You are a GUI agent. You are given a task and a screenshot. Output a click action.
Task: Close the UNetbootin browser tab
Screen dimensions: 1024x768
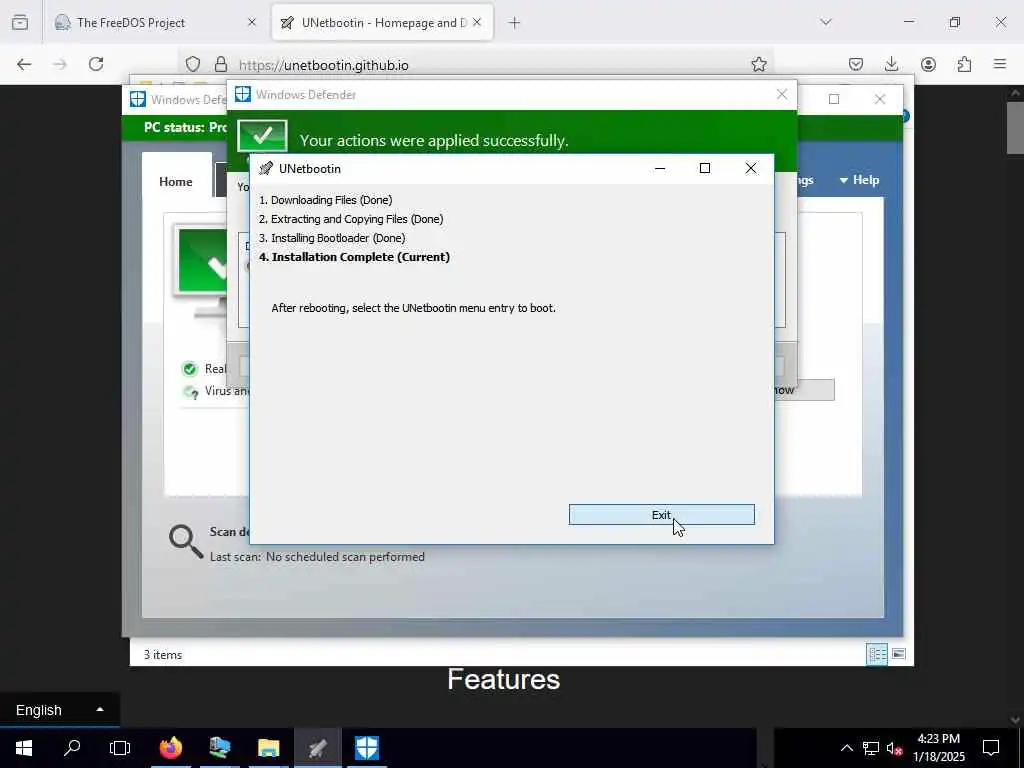click(x=477, y=22)
